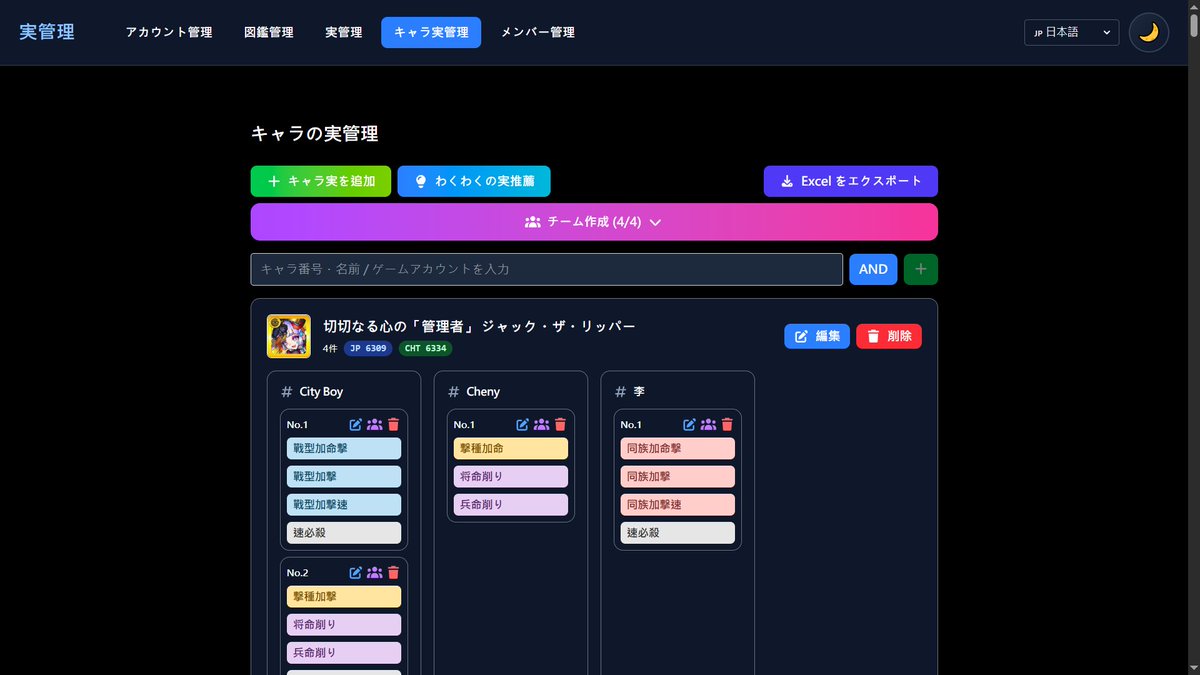Click the City Boy account header
Image resolution: width=1200 pixels, height=675 pixels.
[312, 391]
